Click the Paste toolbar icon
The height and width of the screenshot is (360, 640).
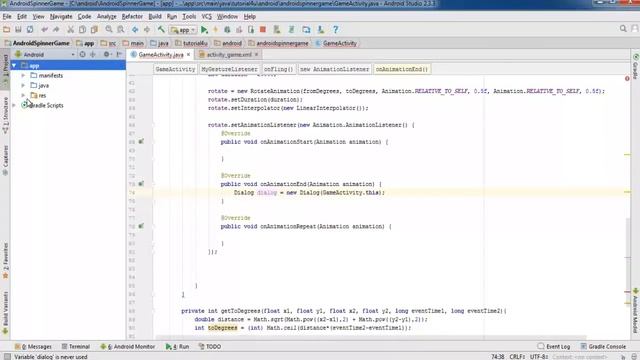pyautogui.click(x=94, y=29)
